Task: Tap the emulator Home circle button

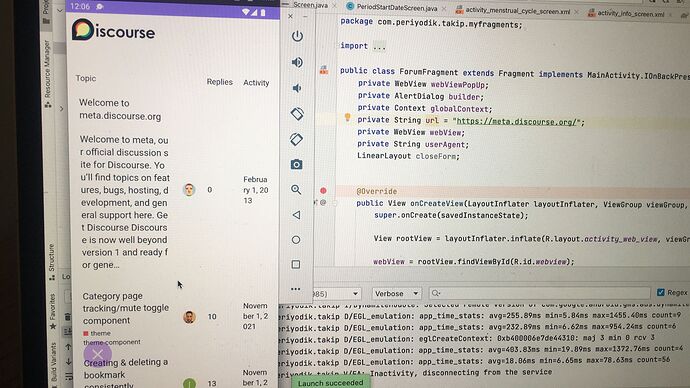Action: pos(296,240)
